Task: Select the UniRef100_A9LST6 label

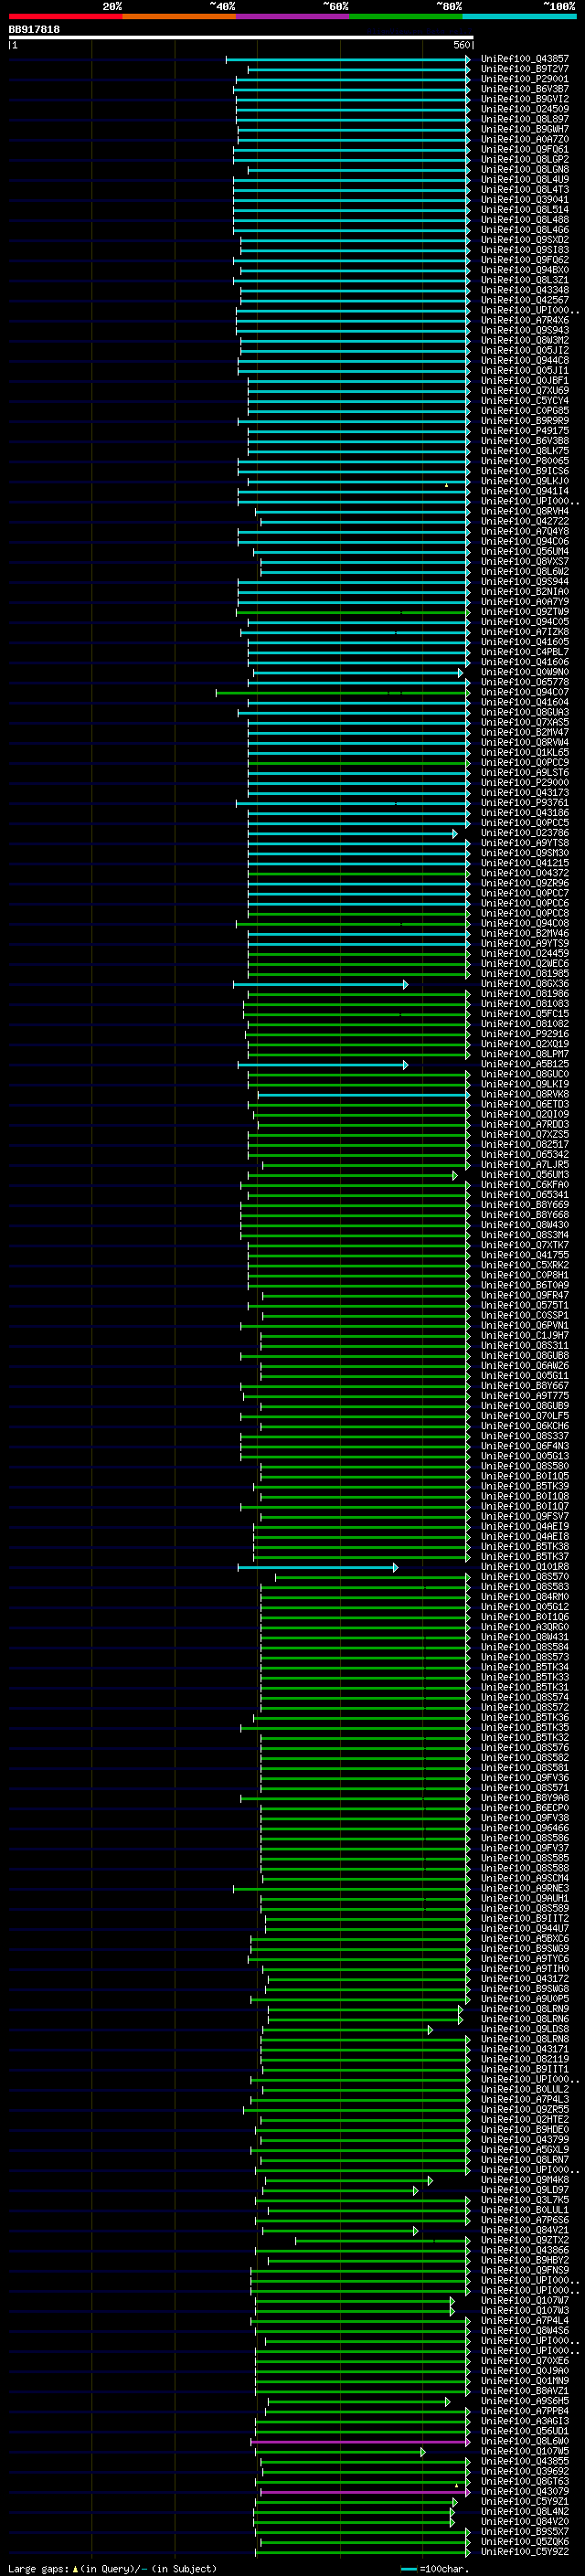Action: click(524, 772)
